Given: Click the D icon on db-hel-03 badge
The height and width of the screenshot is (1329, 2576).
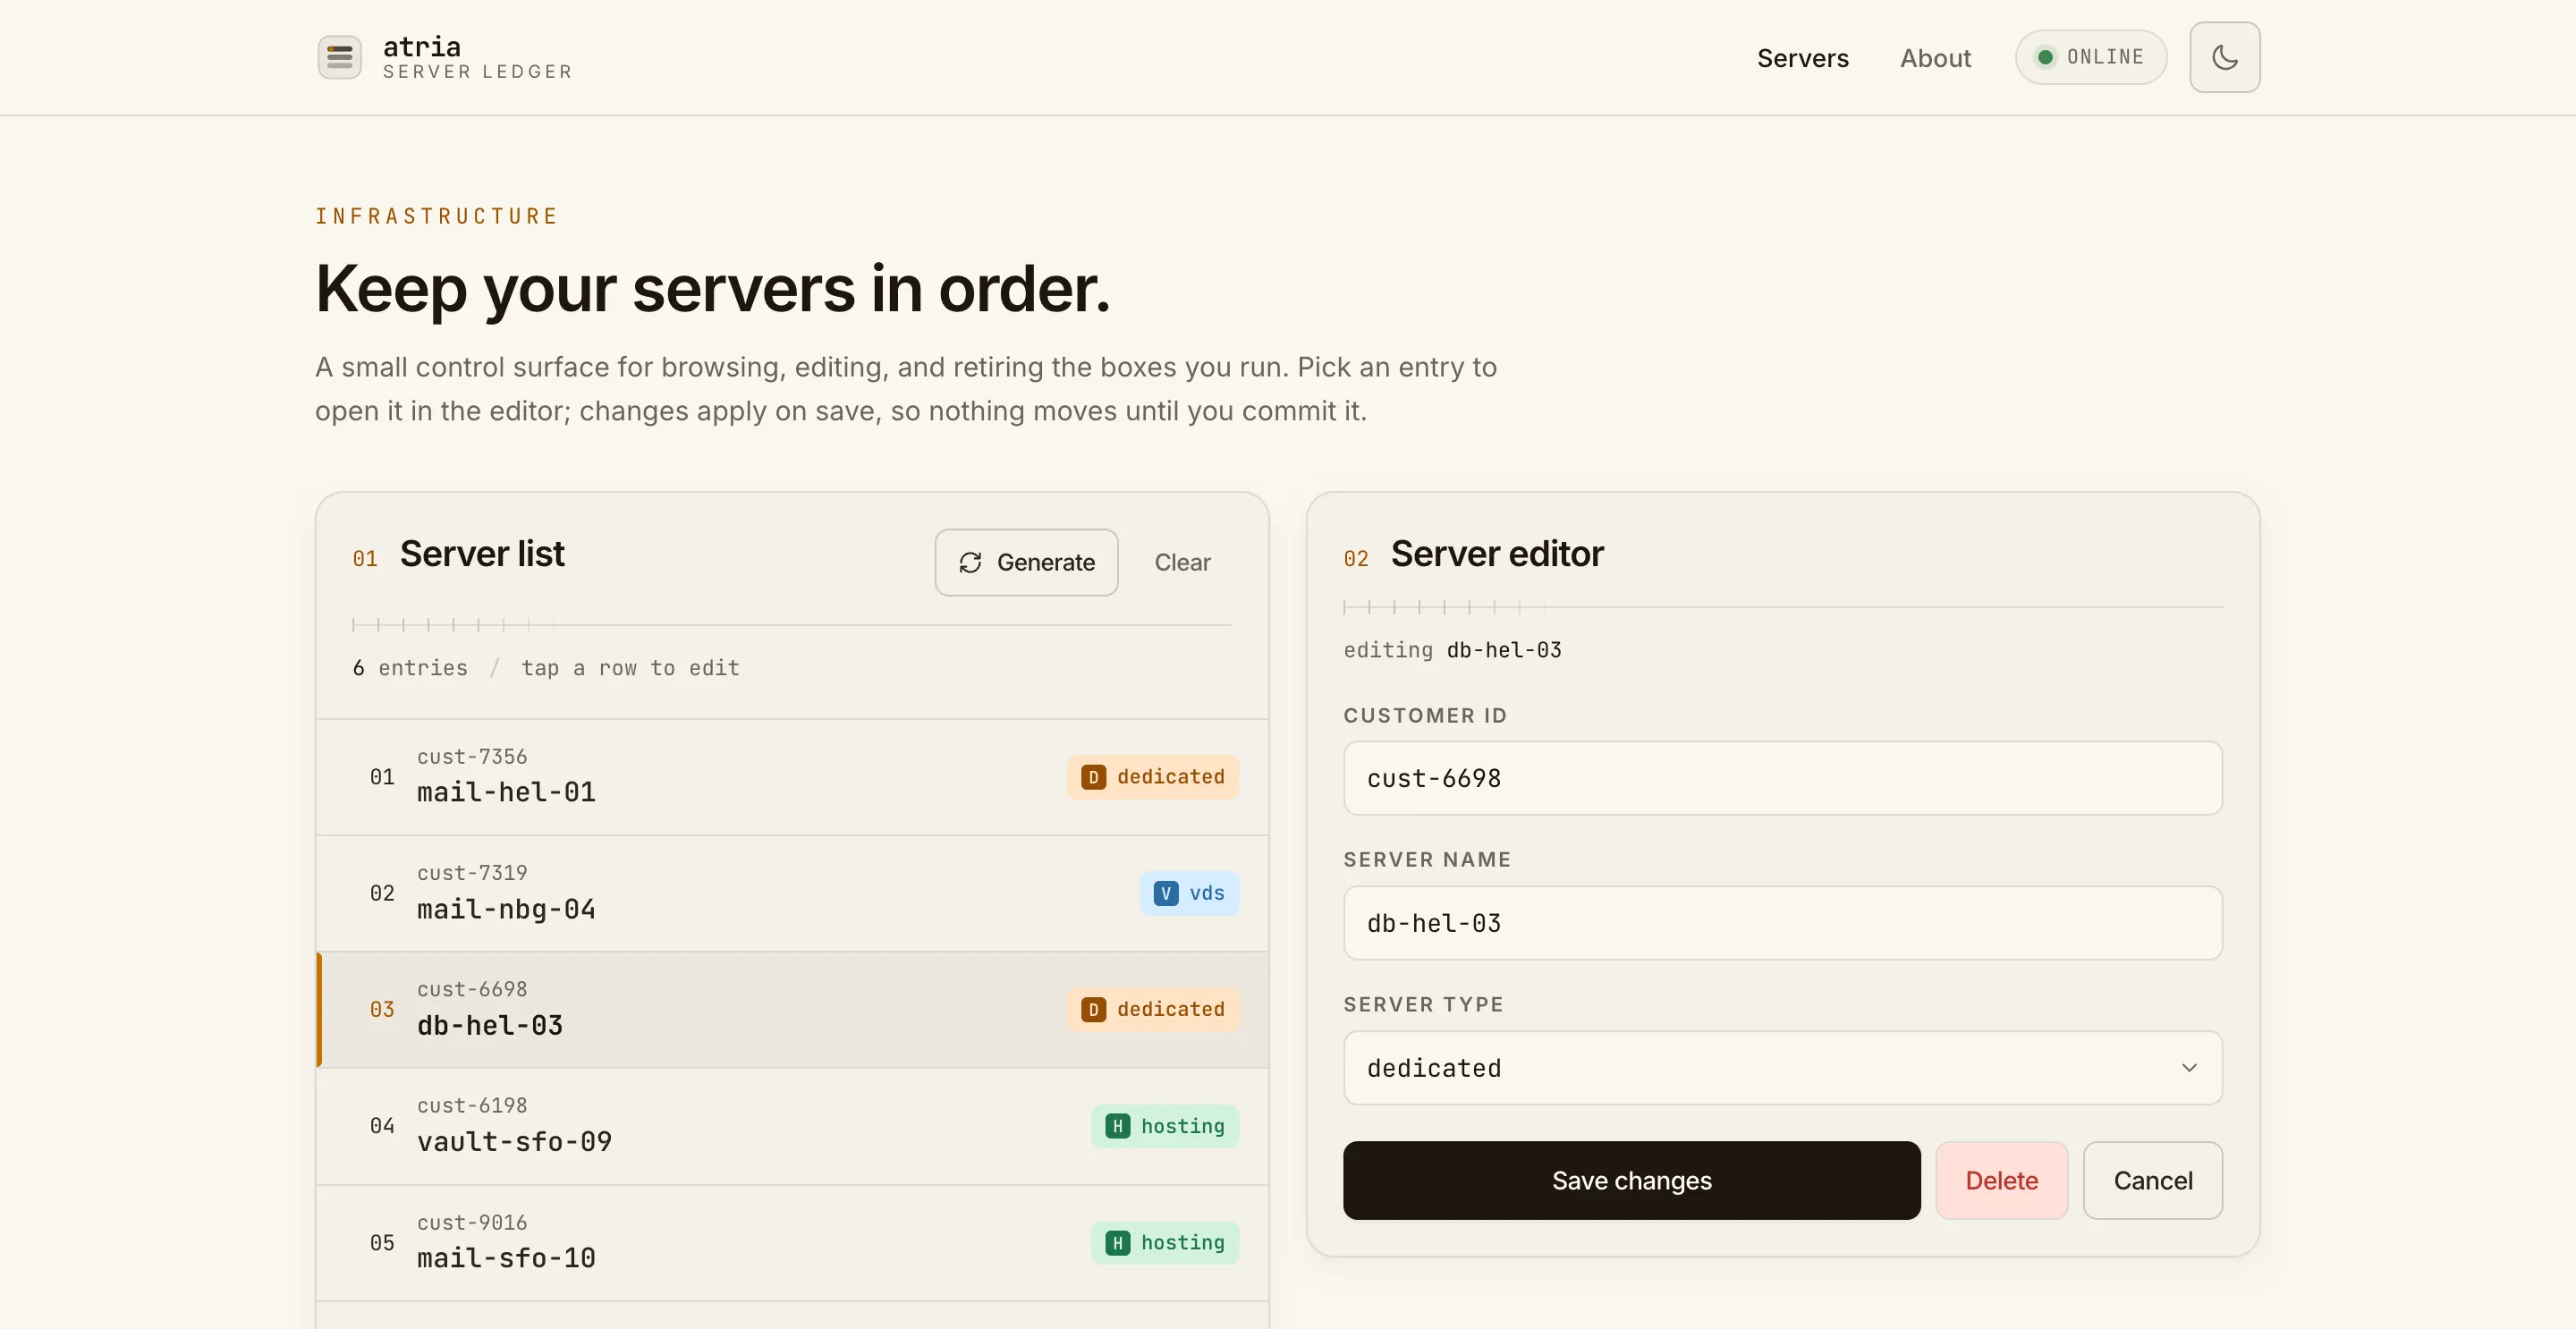Looking at the screenshot, I should pyautogui.click(x=1093, y=1009).
